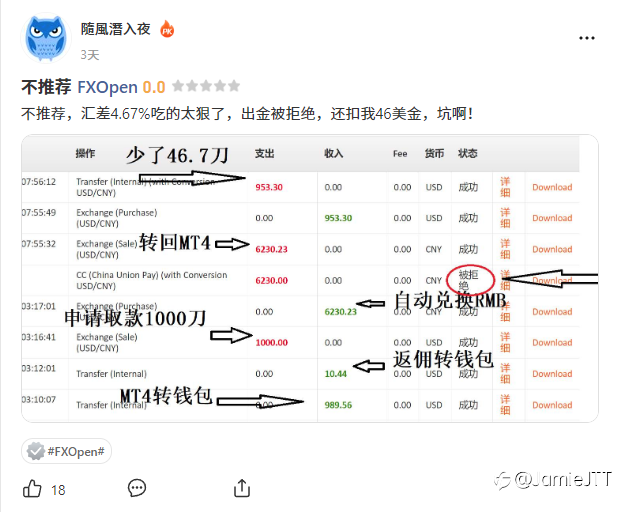Image resolution: width=619 pixels, height=512 pixels.
Task: Click Download for the 1000.00 row
Action: click(552, 342)
